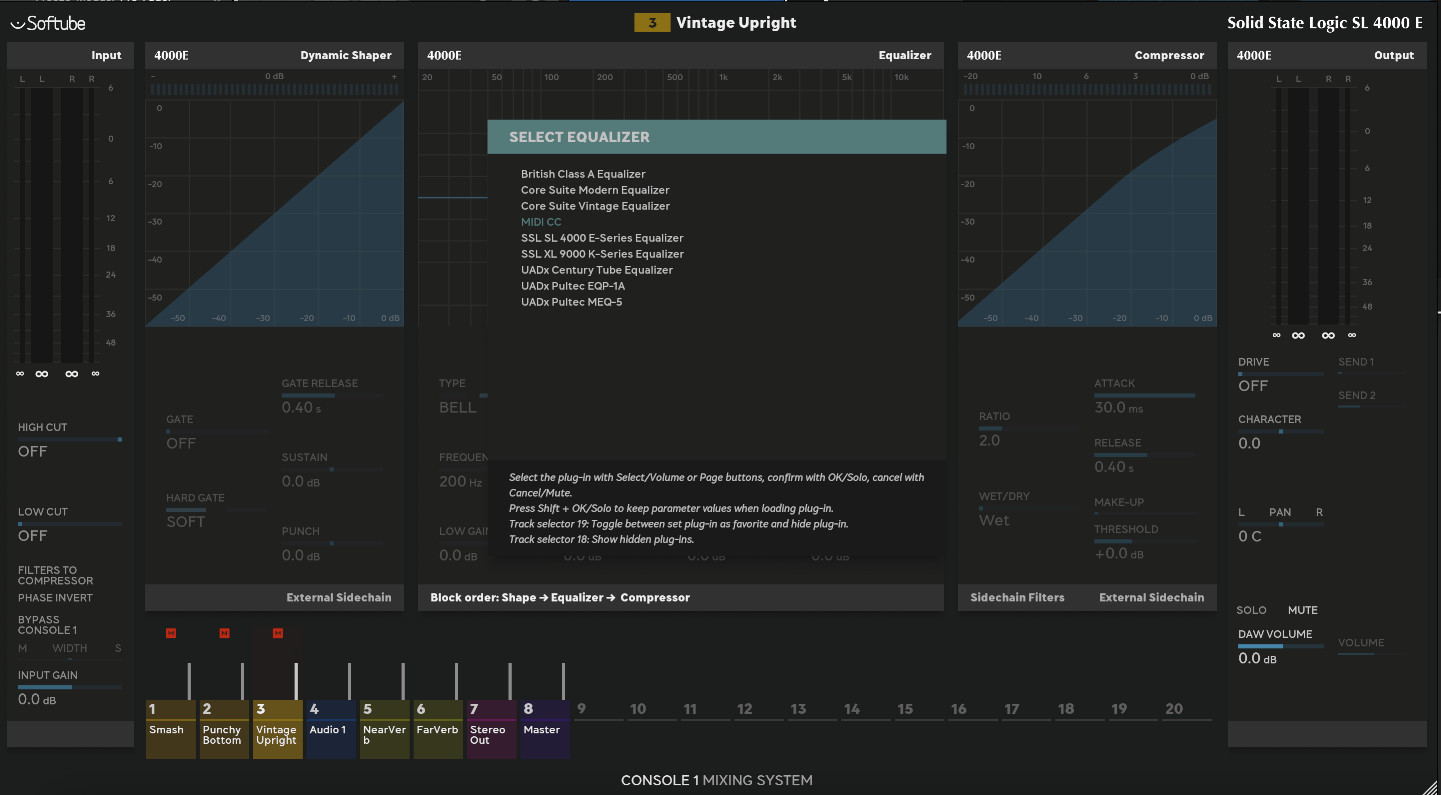Click the mute indicator above Vintage Upright track

pos(278,632)
